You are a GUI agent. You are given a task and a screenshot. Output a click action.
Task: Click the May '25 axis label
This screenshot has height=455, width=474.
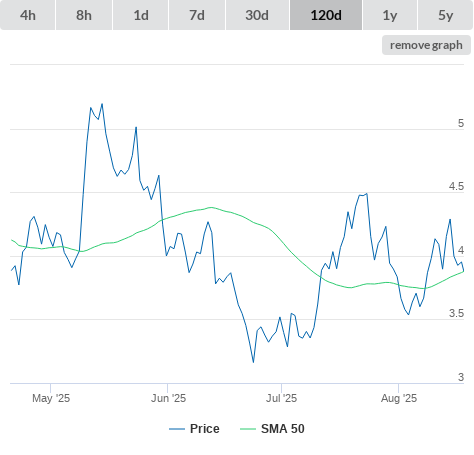pyautogui.click(x=51, y=398)
